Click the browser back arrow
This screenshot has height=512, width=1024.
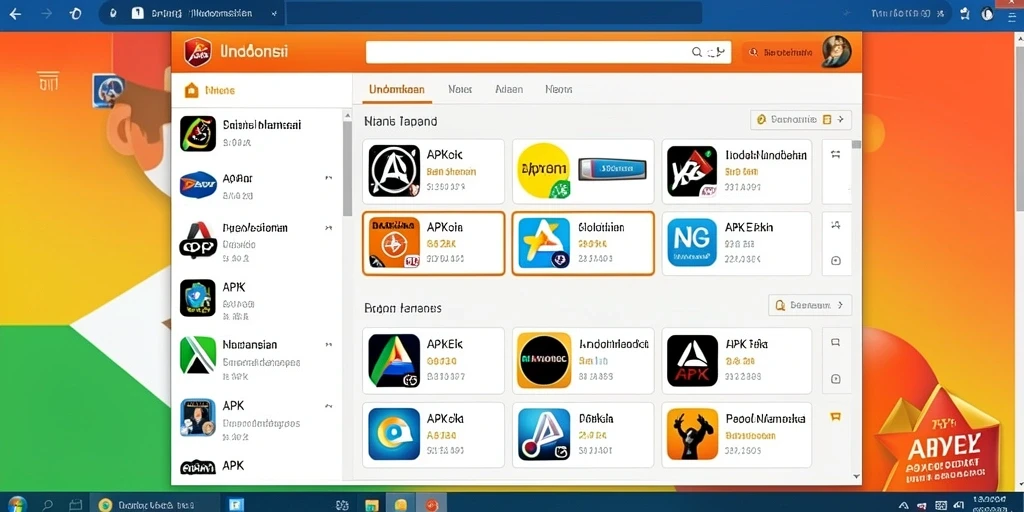pyautogui.click(x=15, y=14)
